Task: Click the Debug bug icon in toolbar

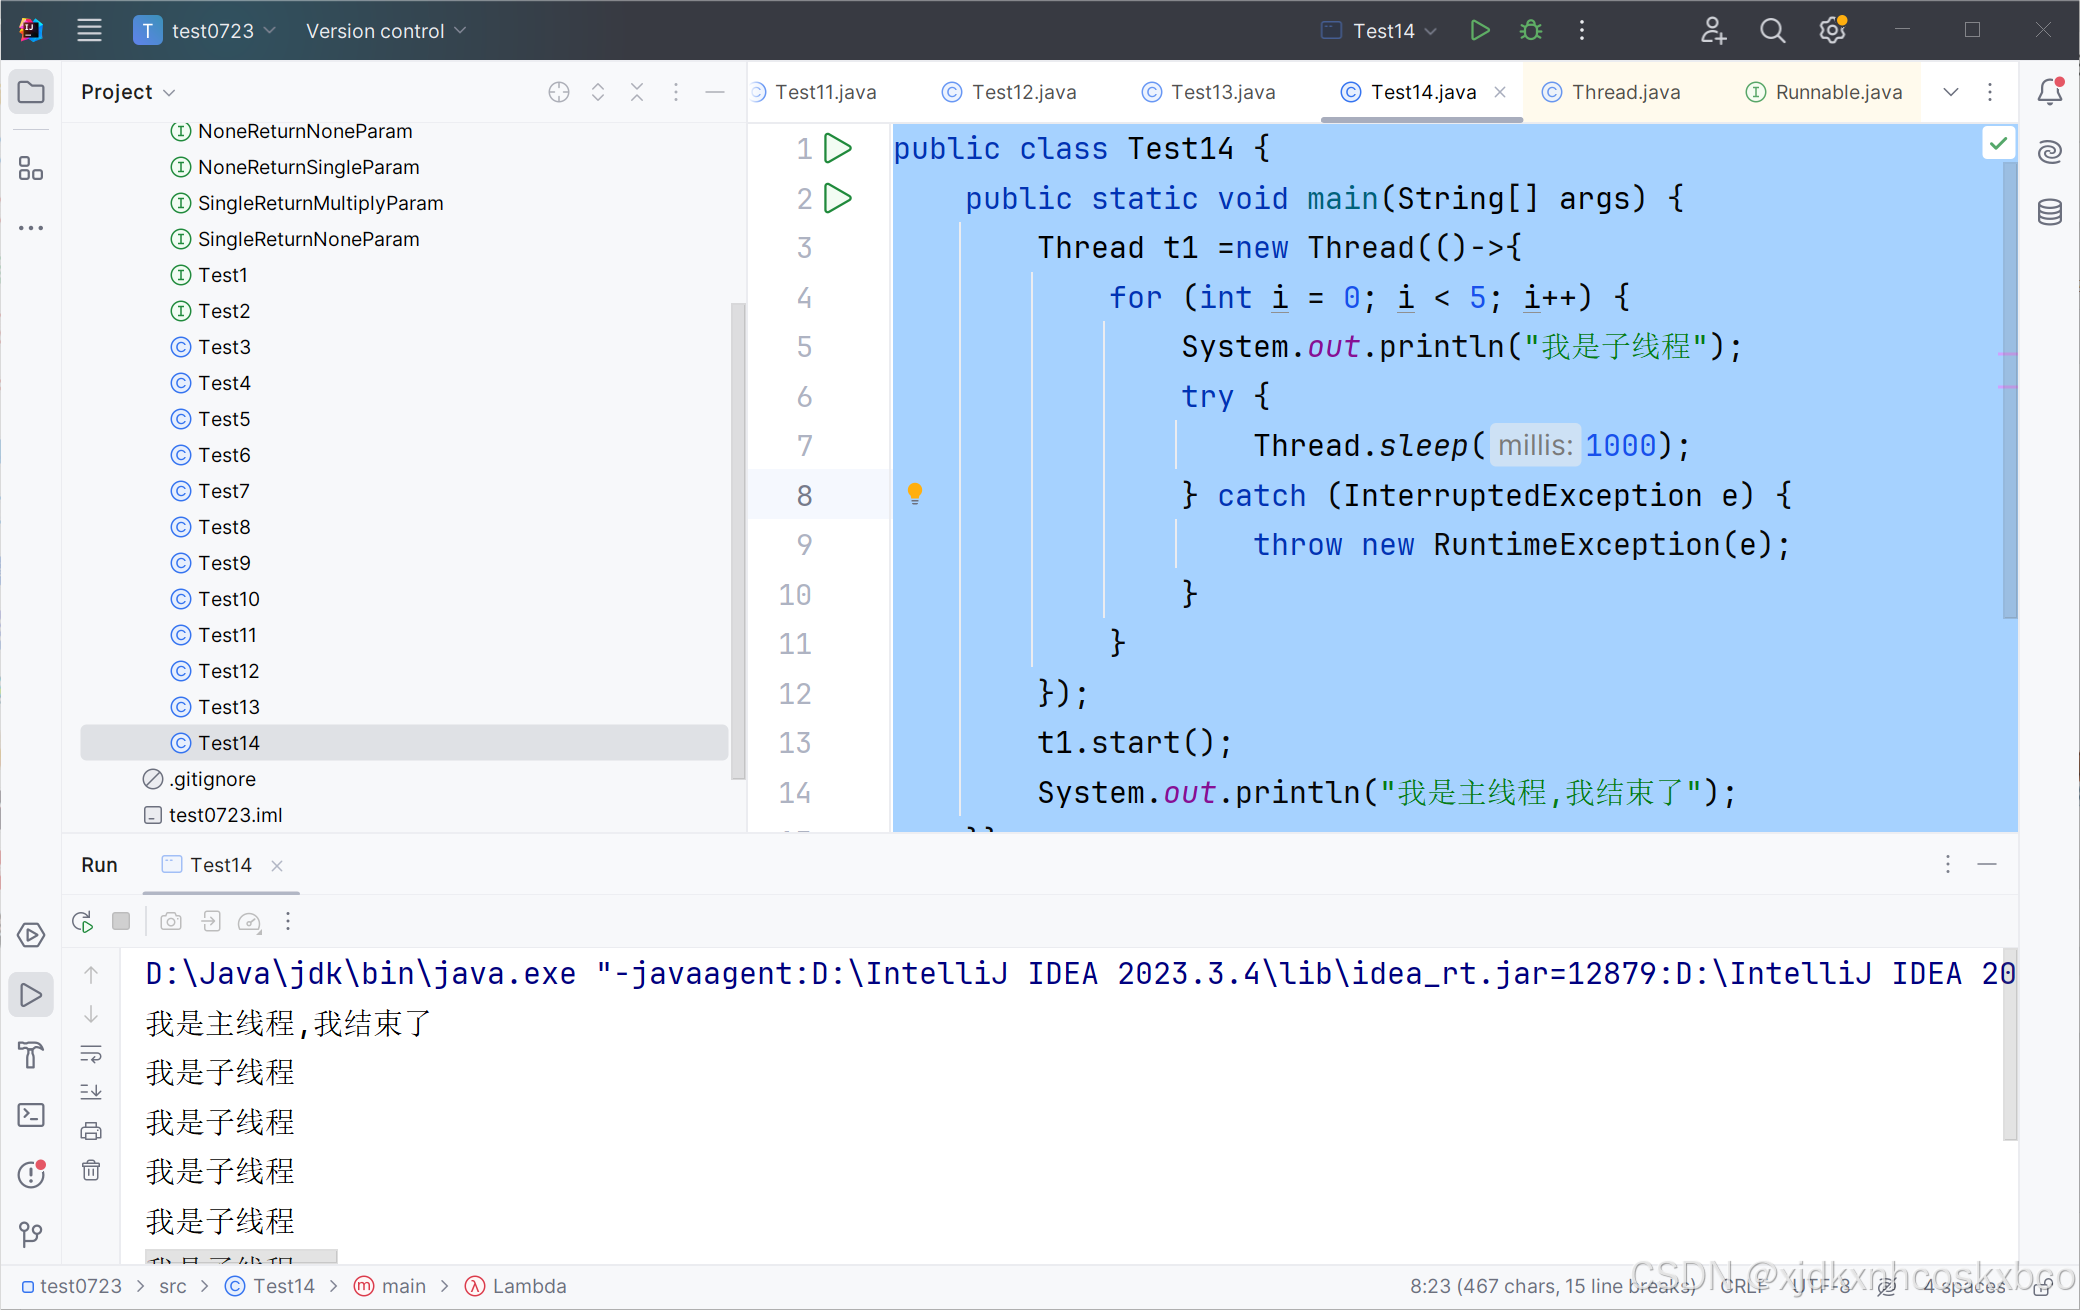Action: pos(1530,31)
